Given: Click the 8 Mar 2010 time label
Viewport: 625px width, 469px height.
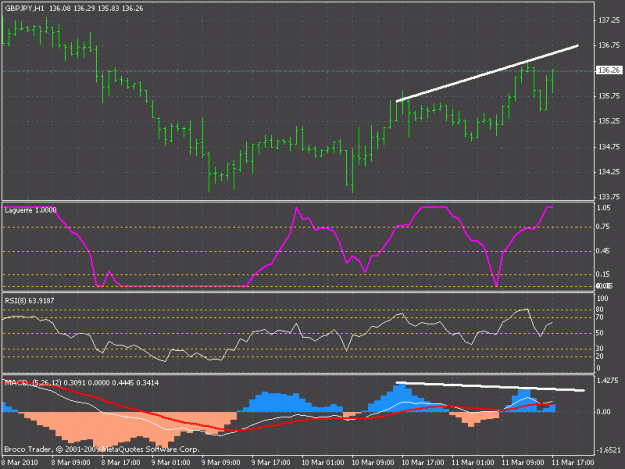Looking at the screenshot, I should (x=20, y=462).
